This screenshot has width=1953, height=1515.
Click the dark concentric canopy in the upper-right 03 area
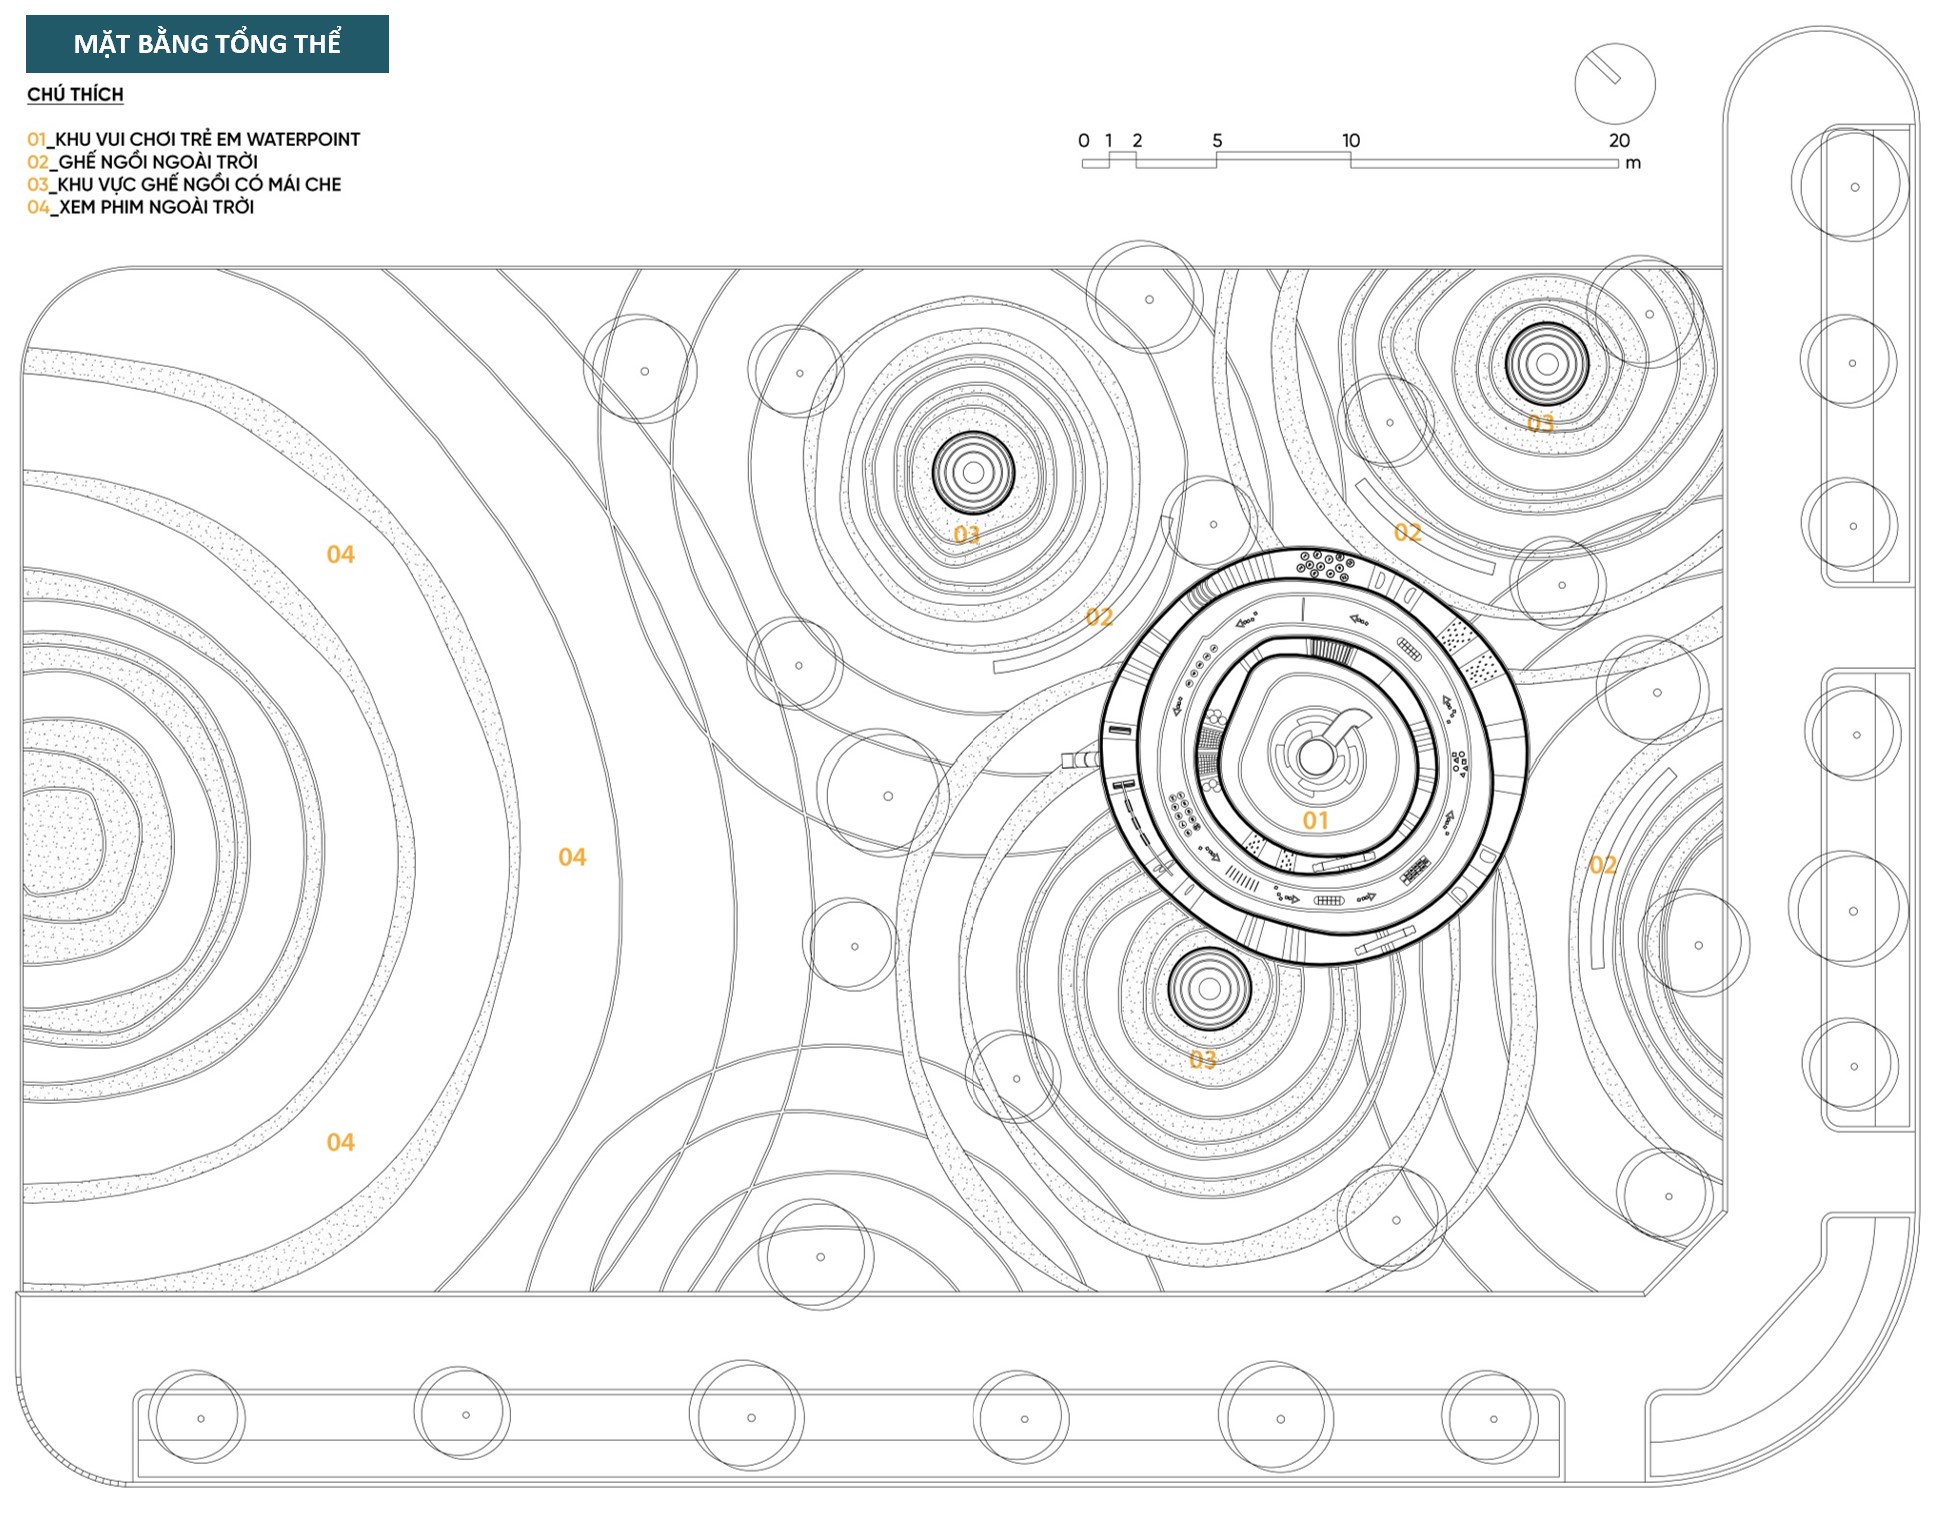[1546, 364]
